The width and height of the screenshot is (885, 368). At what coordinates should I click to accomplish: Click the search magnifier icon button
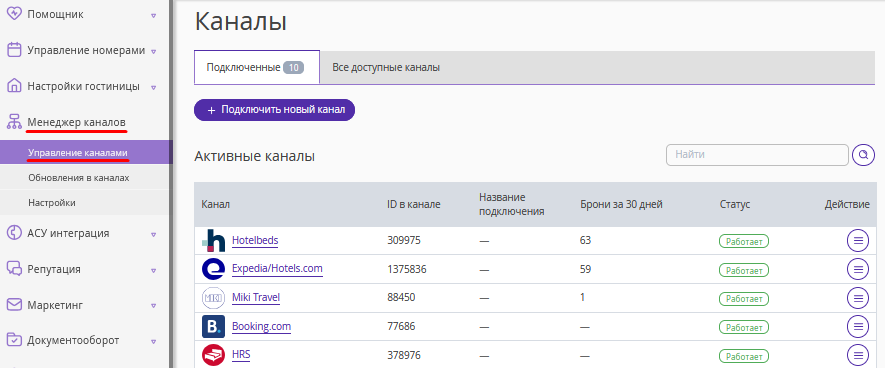863,155
